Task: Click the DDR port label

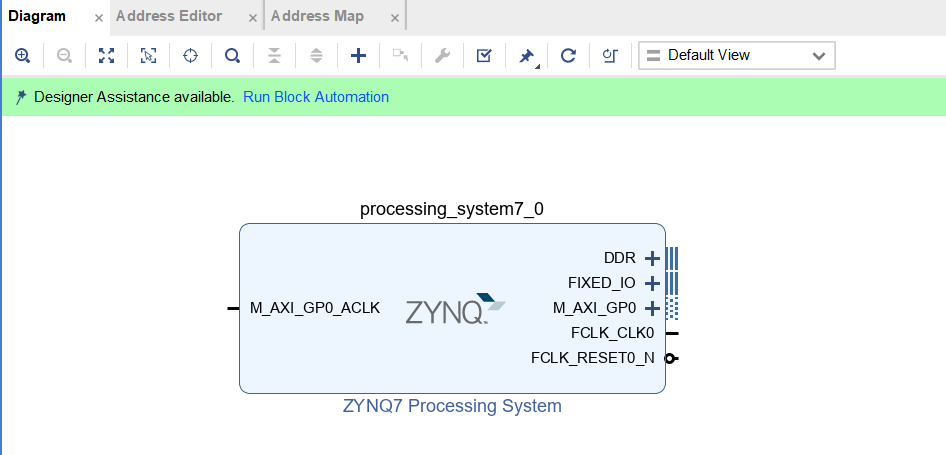Action: click(x=620, y=258)
